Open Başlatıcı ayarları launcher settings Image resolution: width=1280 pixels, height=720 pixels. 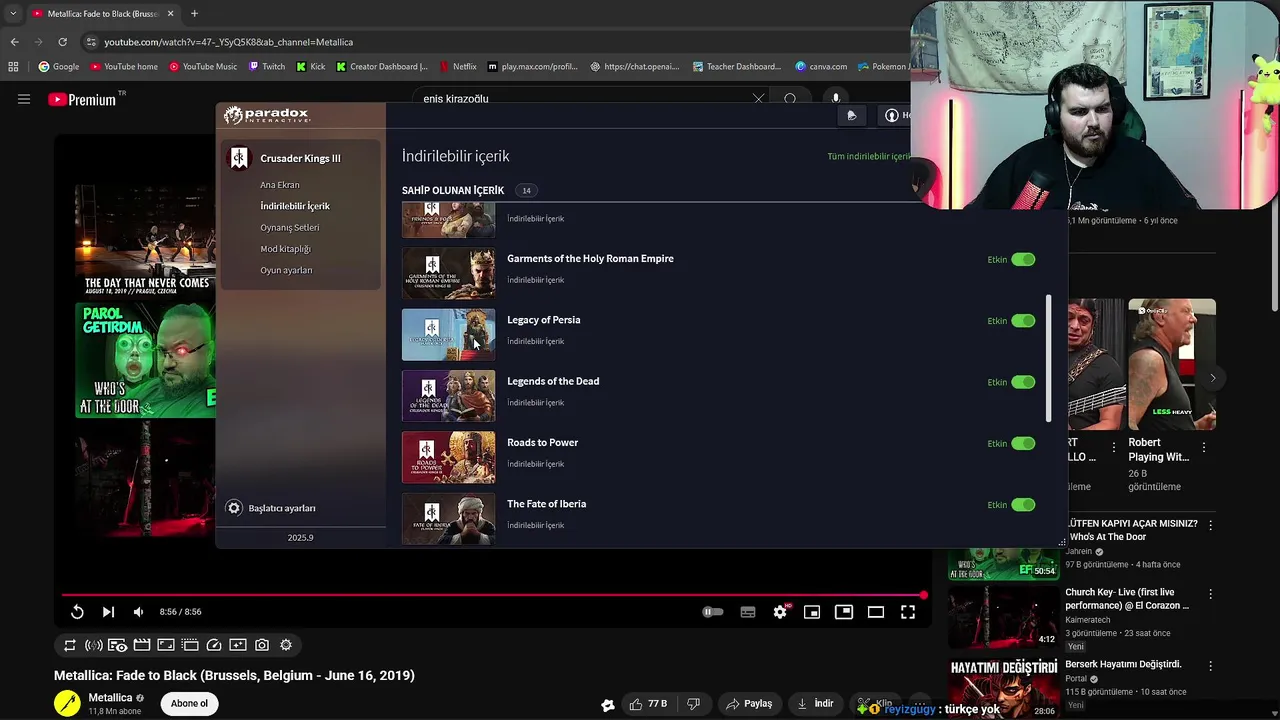coord(271,508)
